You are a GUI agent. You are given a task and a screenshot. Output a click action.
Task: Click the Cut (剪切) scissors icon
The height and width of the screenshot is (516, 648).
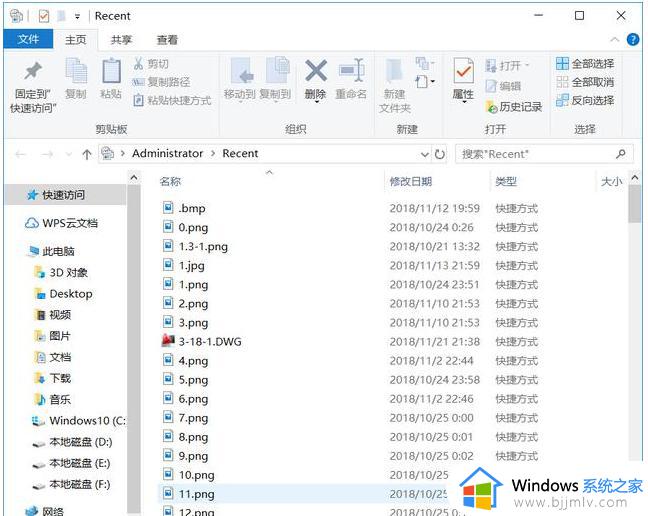pos(138,64)
